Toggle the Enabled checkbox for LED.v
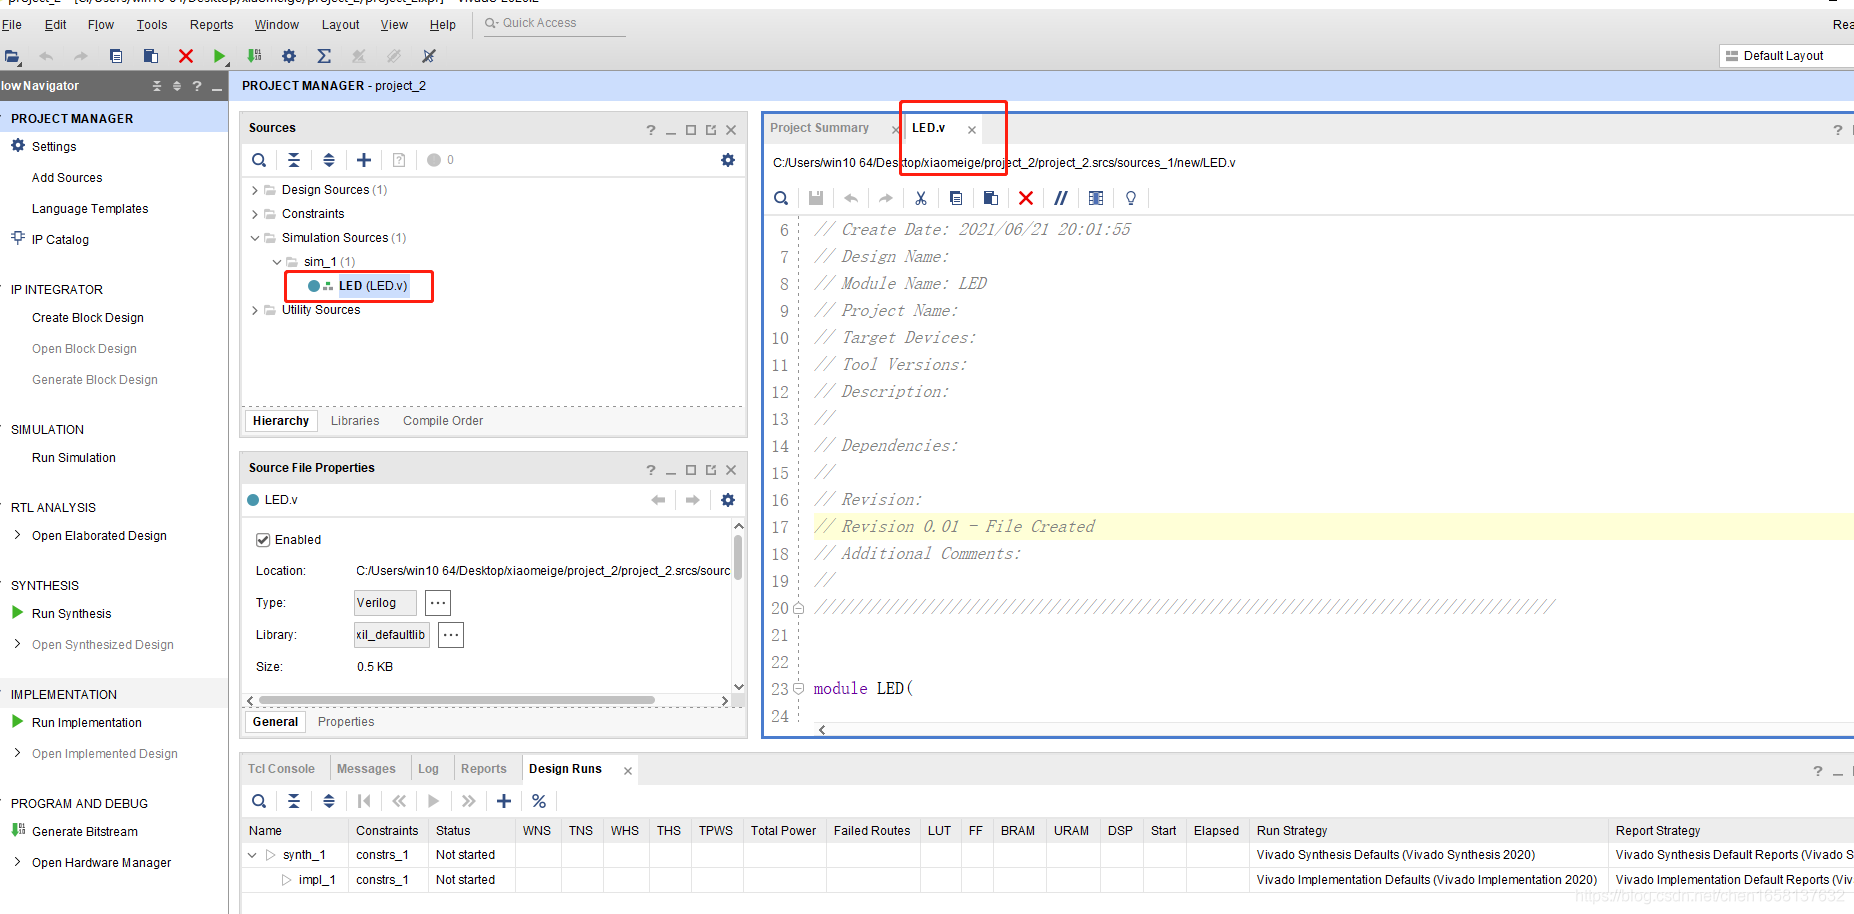The height and width of the screenshot is (914, 1854). tap(263, 540)
